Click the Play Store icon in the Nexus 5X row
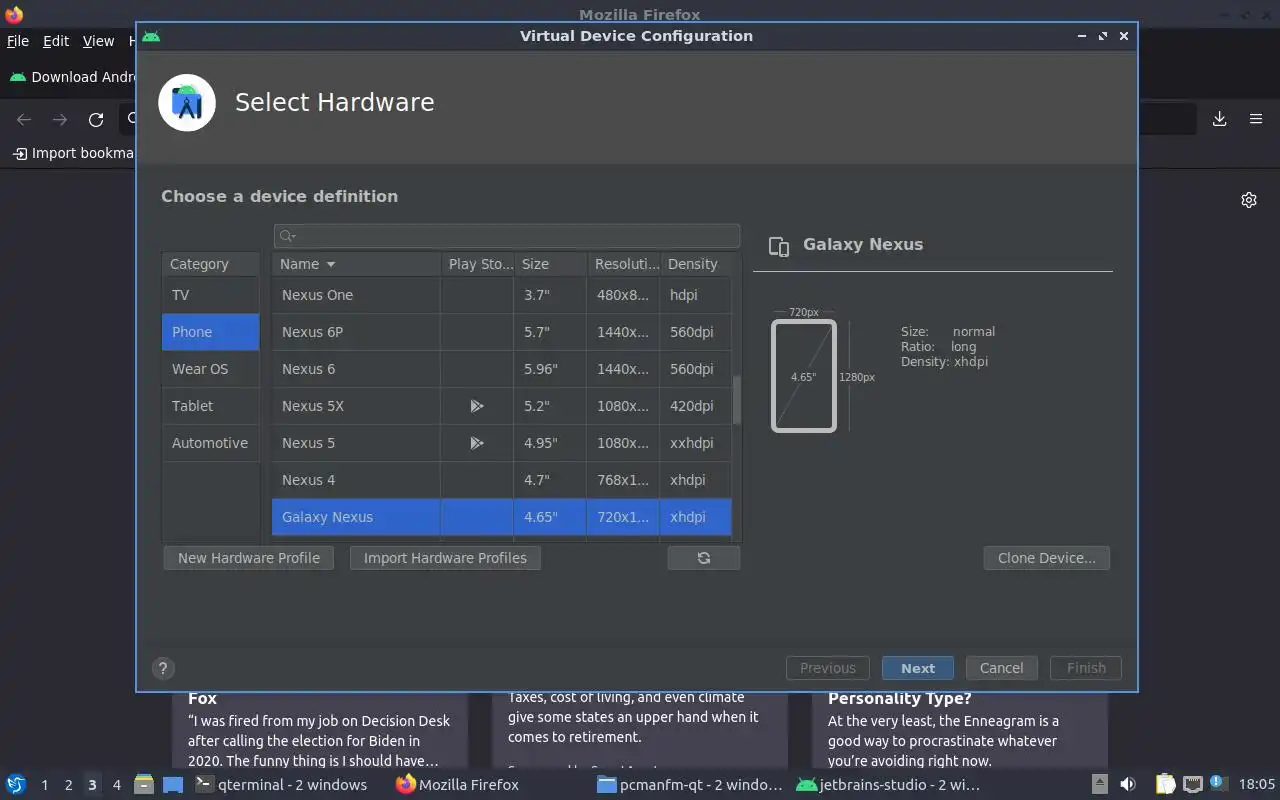Image resolution: width=1280 pixels, height=800 pixels. 477,406
